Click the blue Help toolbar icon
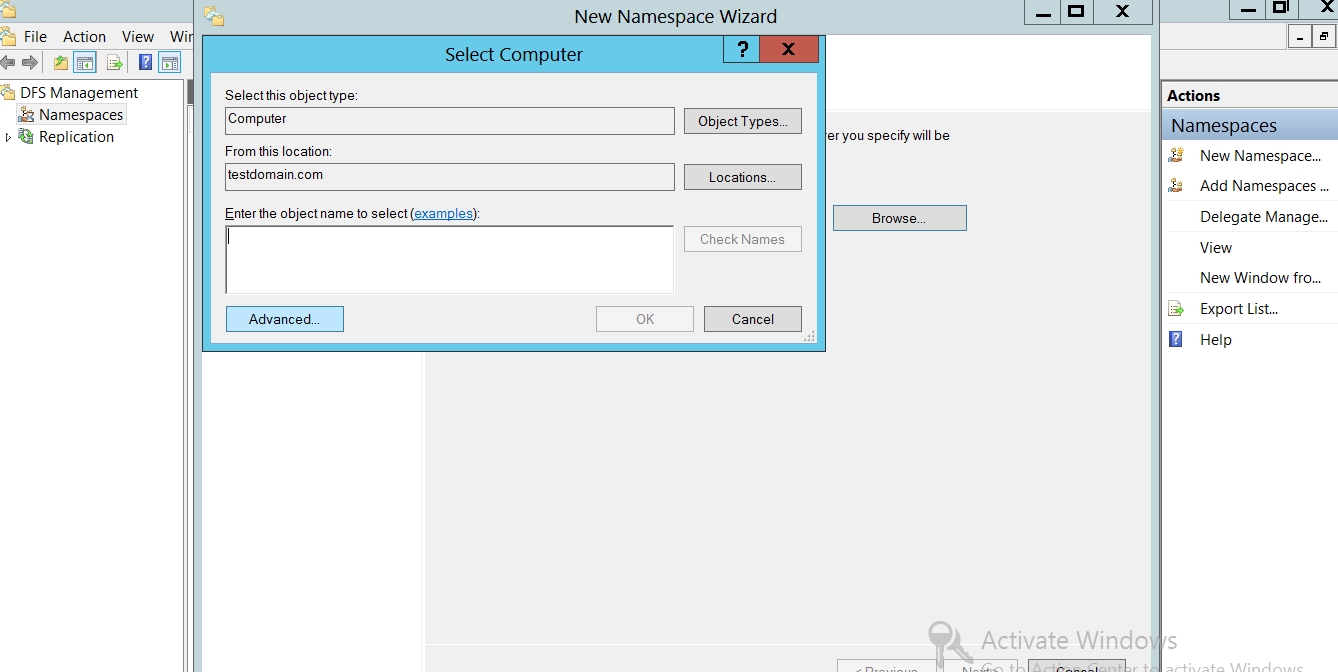The image size is (1338, 672). point(145,63)
